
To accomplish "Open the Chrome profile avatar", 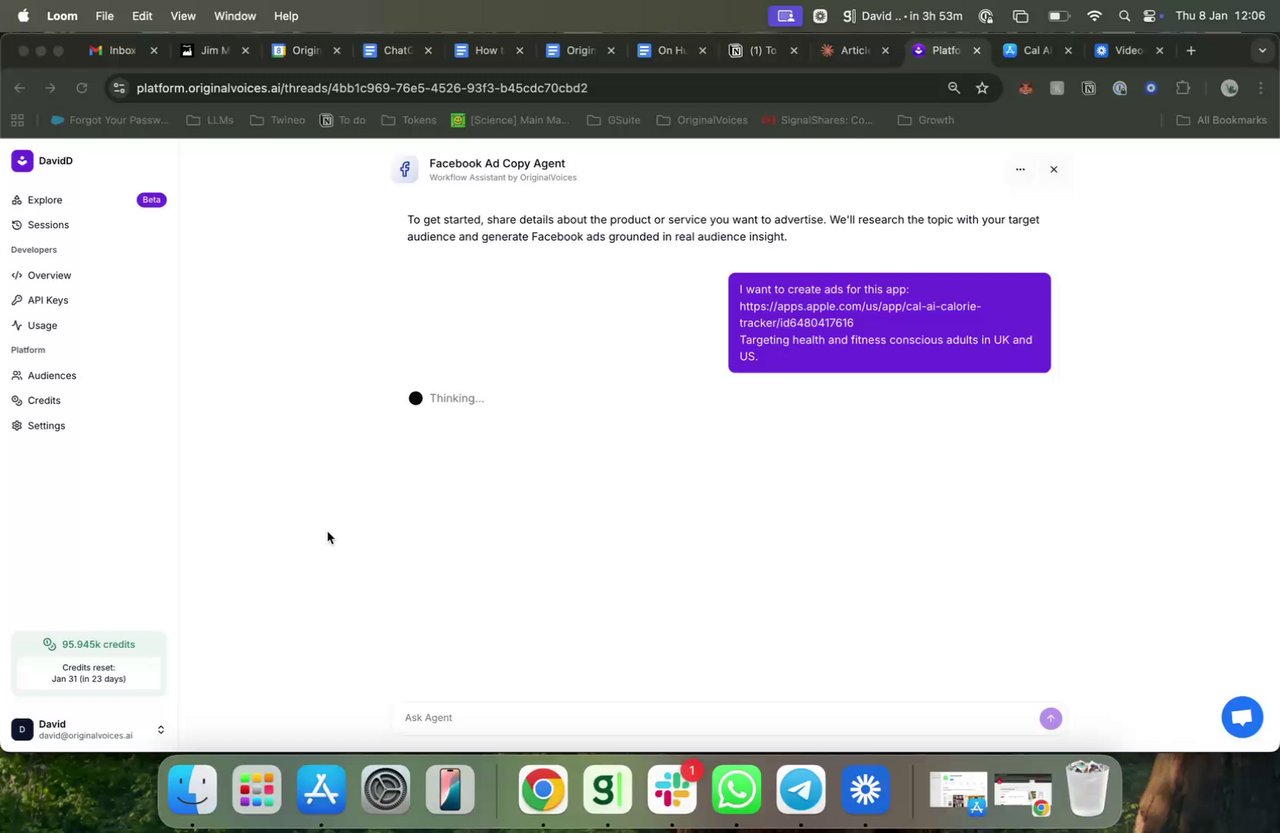I will (1230, 88).
